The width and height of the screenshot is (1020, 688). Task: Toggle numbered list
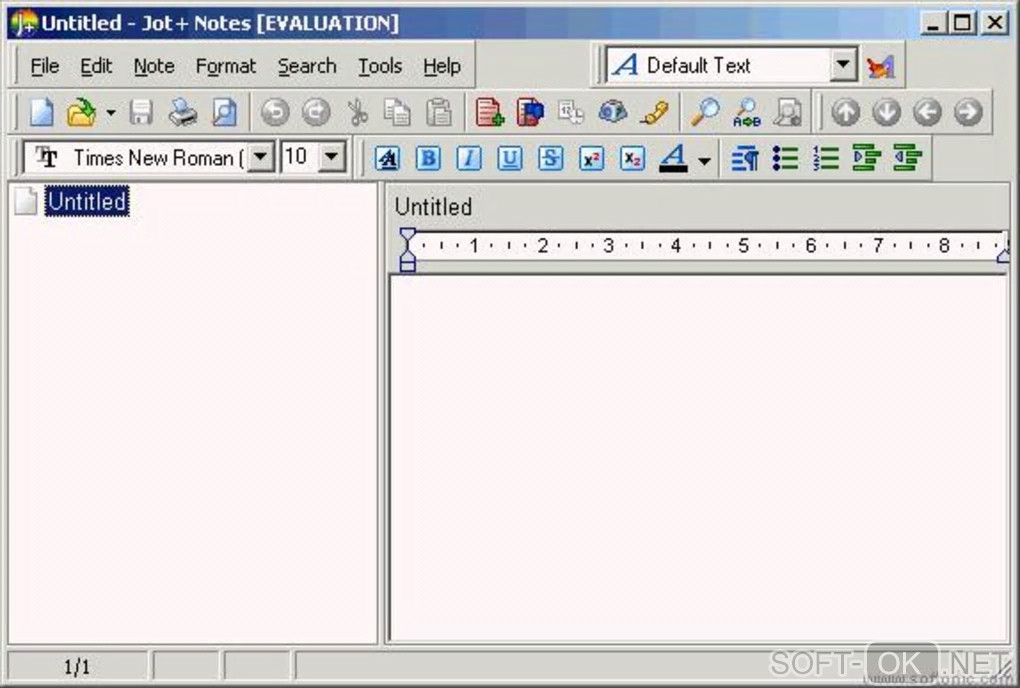click(826, 158)
